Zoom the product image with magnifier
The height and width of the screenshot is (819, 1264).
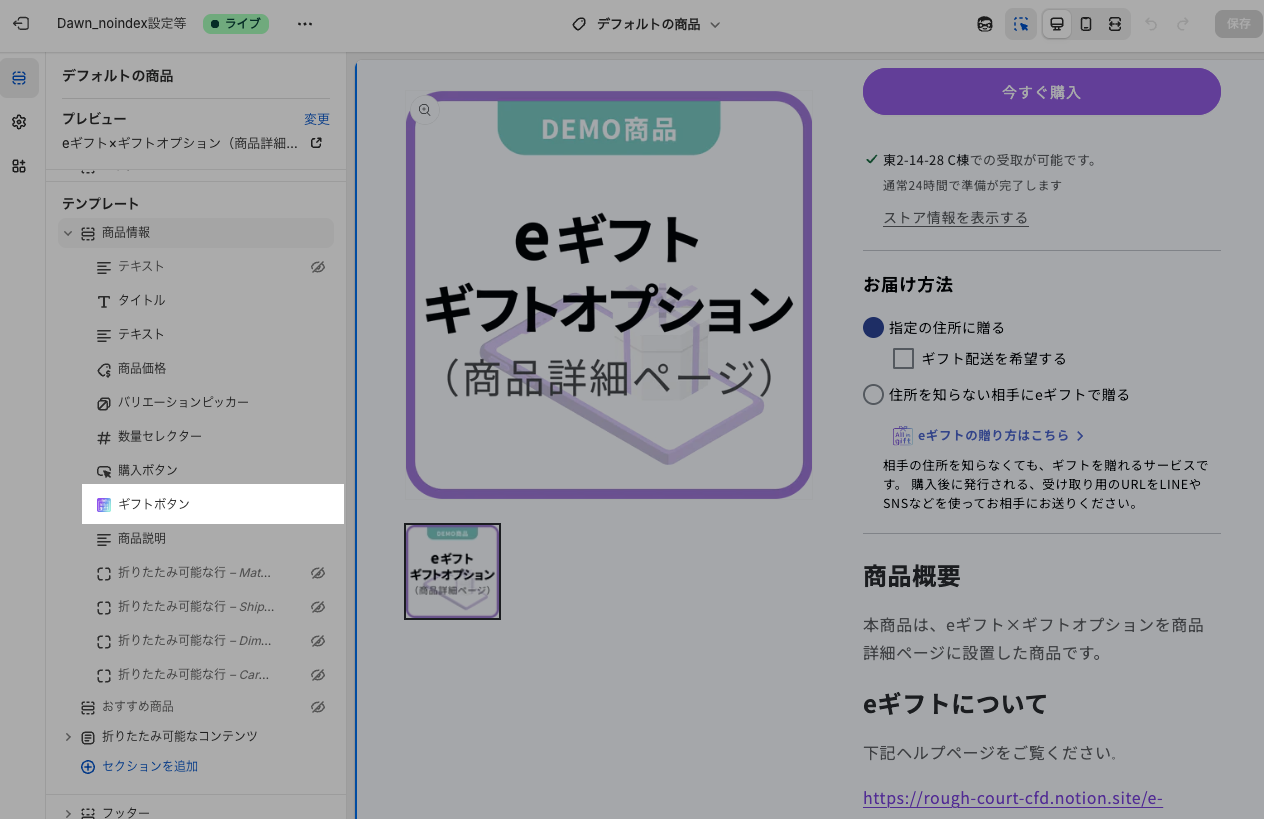click(x=425, y=110)
